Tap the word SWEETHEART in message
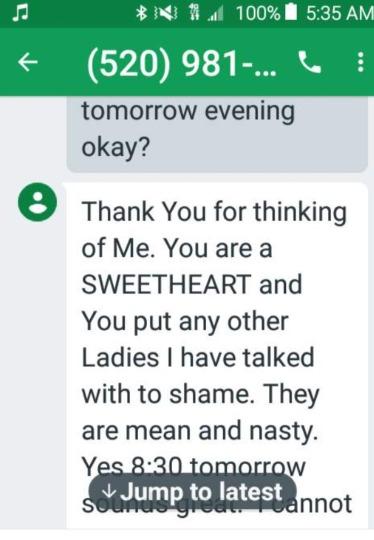This screenshot has height=540, width=374. click(166, 284)
